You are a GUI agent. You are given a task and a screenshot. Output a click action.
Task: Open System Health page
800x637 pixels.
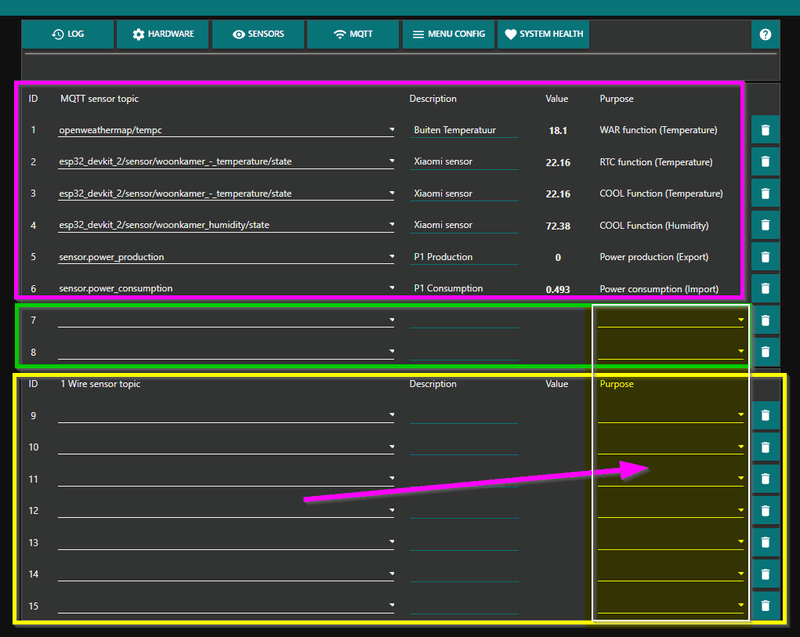tap(543, 34)
